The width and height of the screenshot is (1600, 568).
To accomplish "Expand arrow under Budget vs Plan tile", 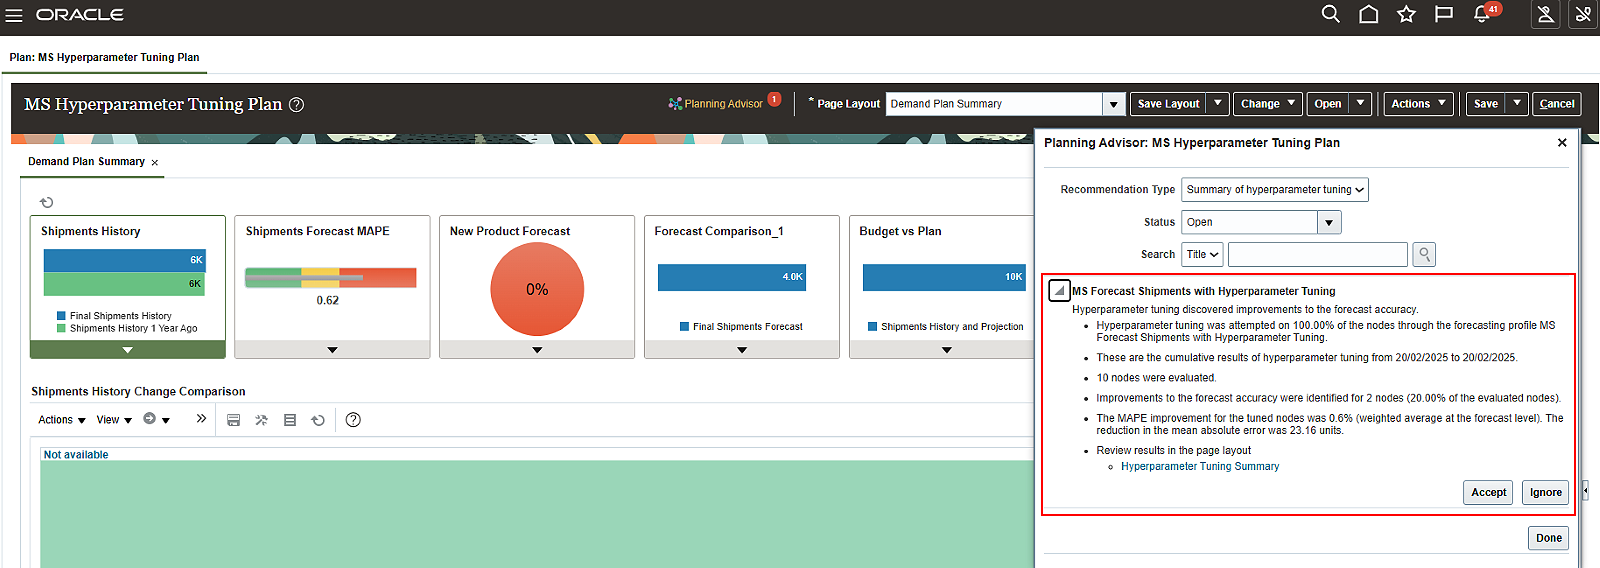I will 946,350.
